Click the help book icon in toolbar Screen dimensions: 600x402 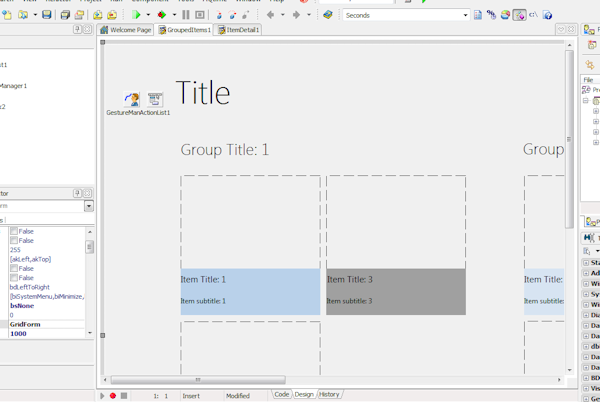click(x=327, y=15)
